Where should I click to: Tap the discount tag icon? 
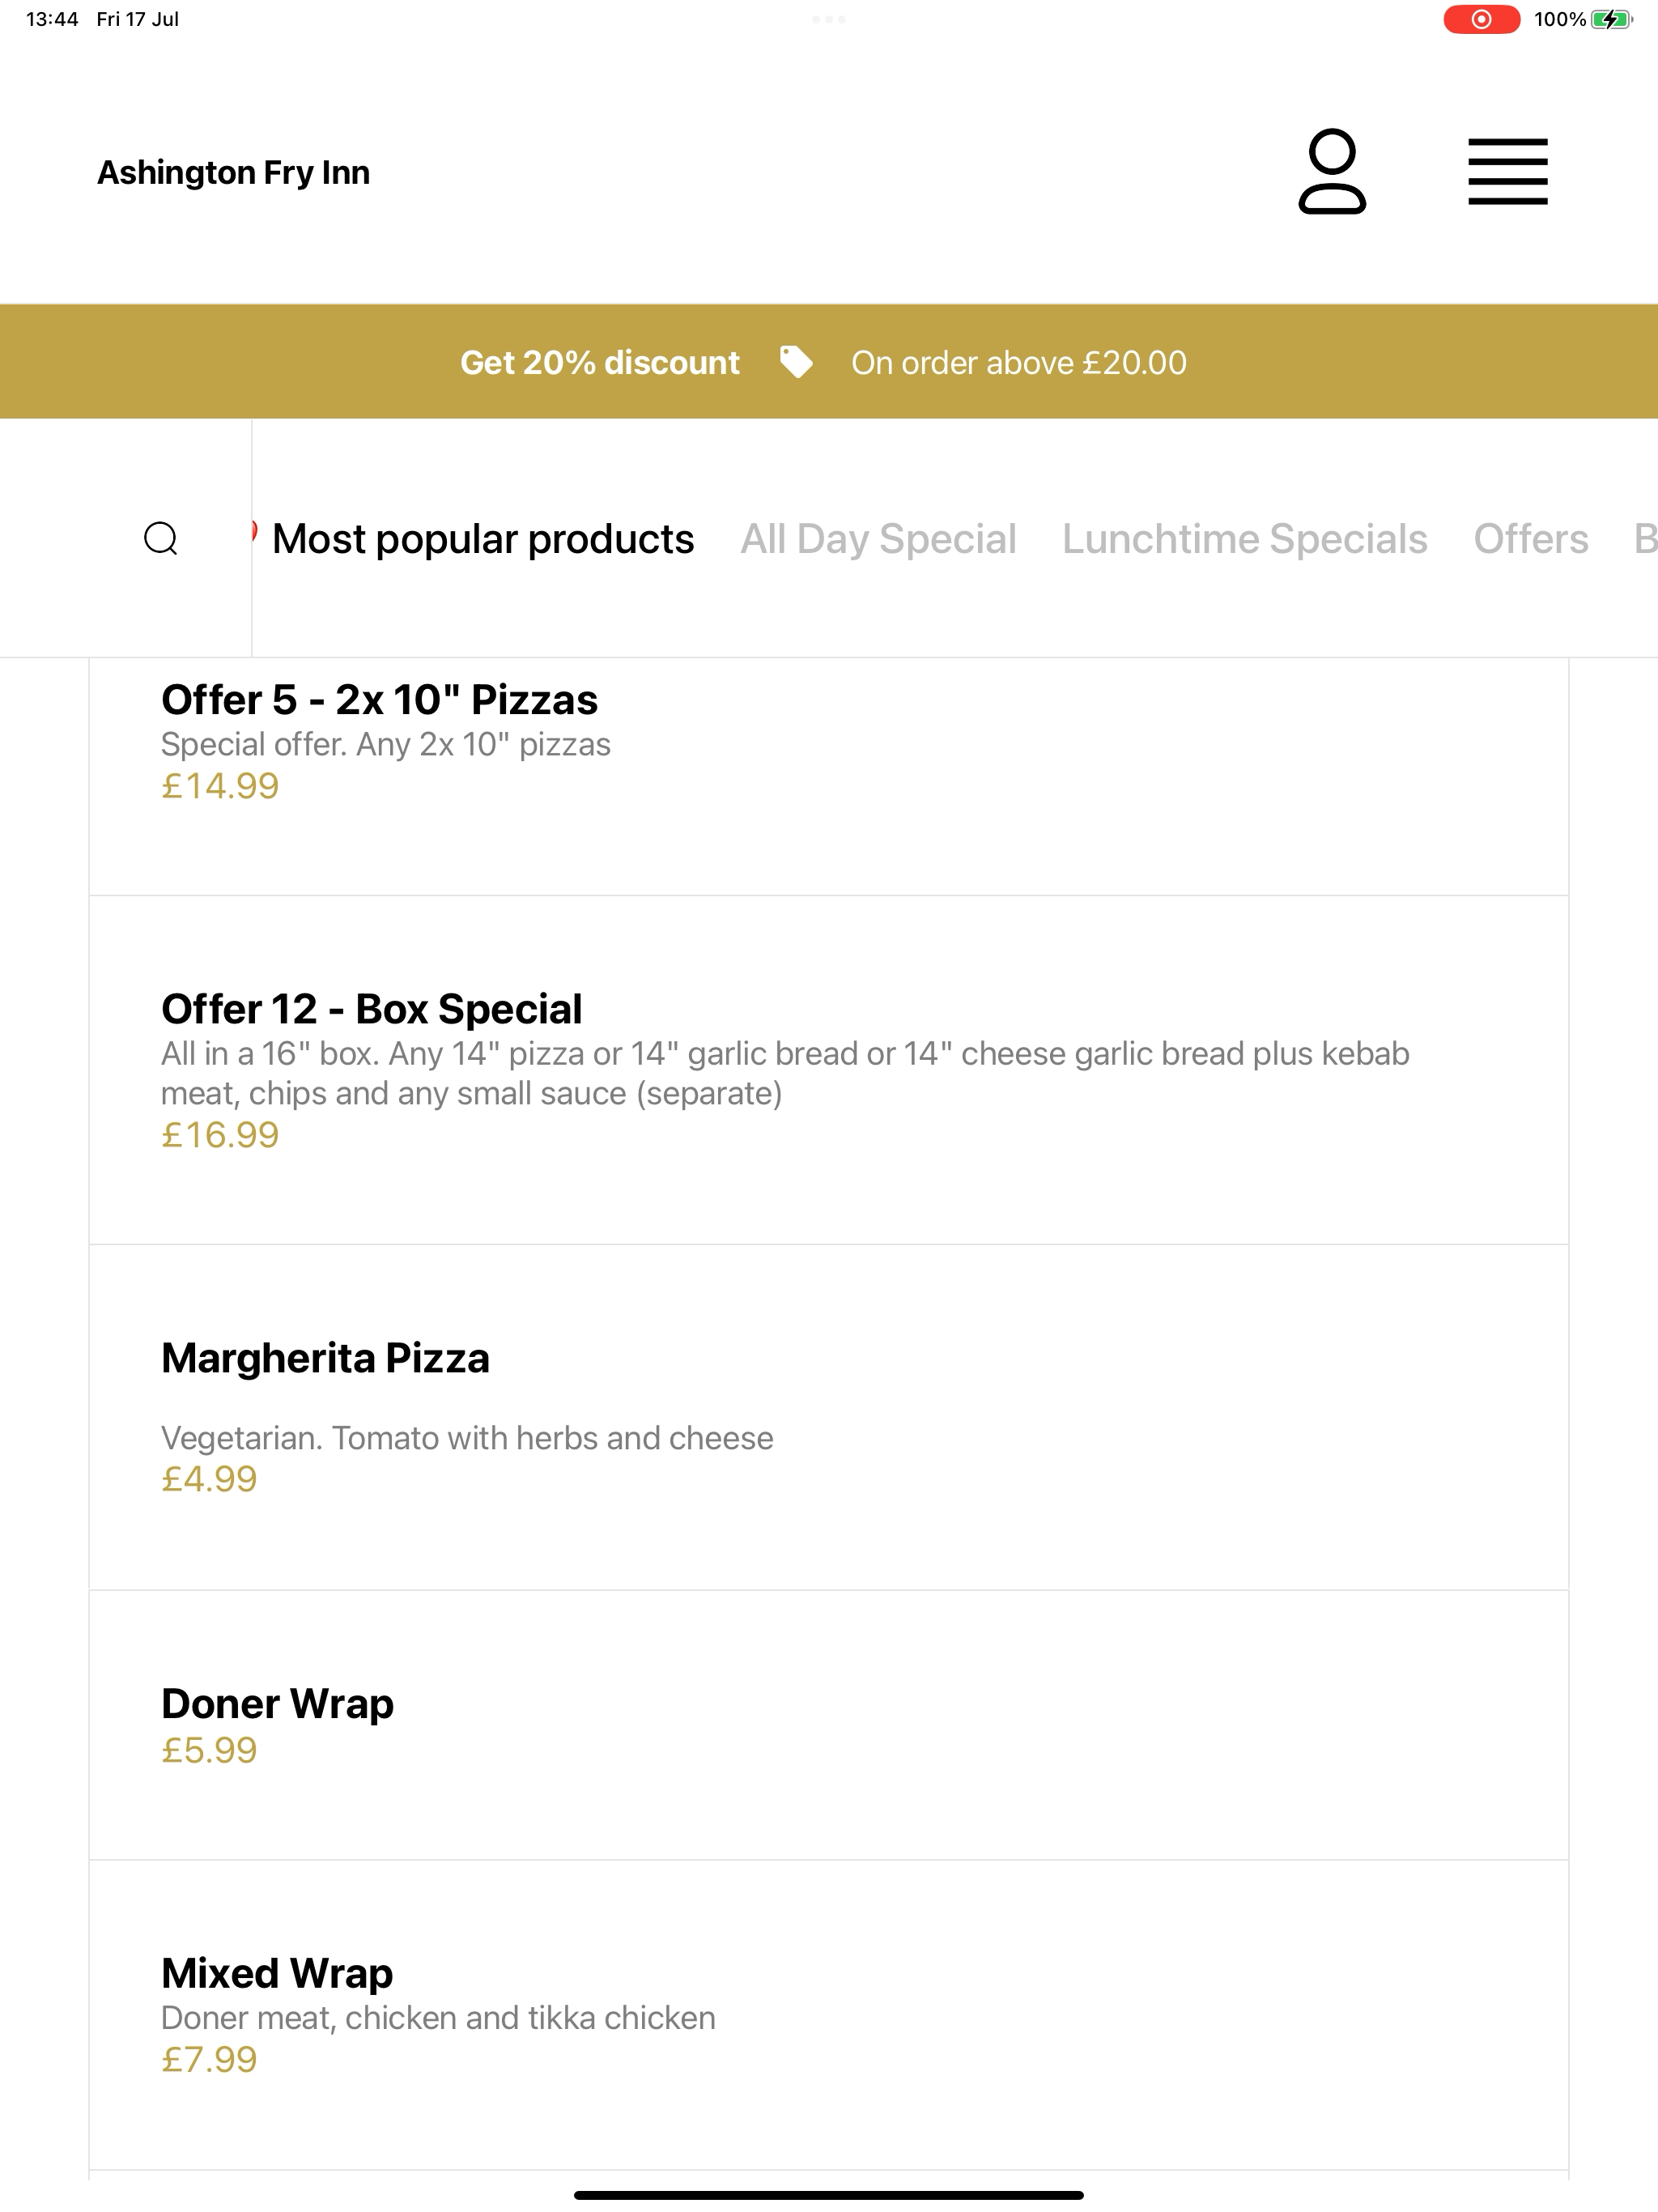(796, 362)
